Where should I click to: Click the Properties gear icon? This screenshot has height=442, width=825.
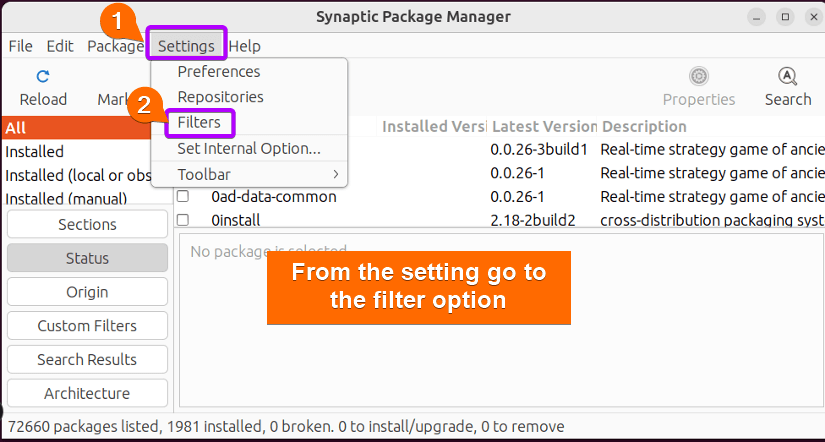[x=699, y=77]
